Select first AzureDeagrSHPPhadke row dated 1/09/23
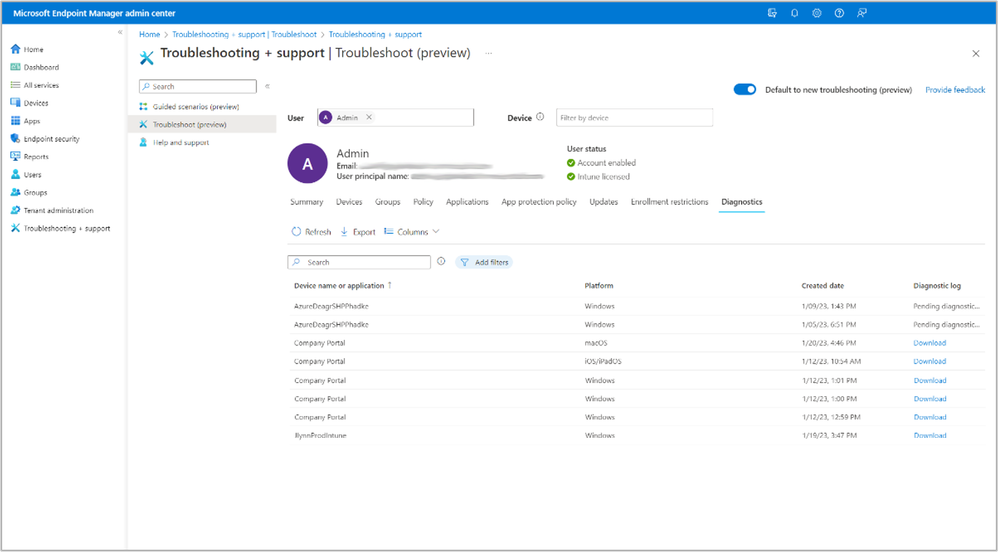Viewport: 998px width, 552px height. click(x=636, y=306)
